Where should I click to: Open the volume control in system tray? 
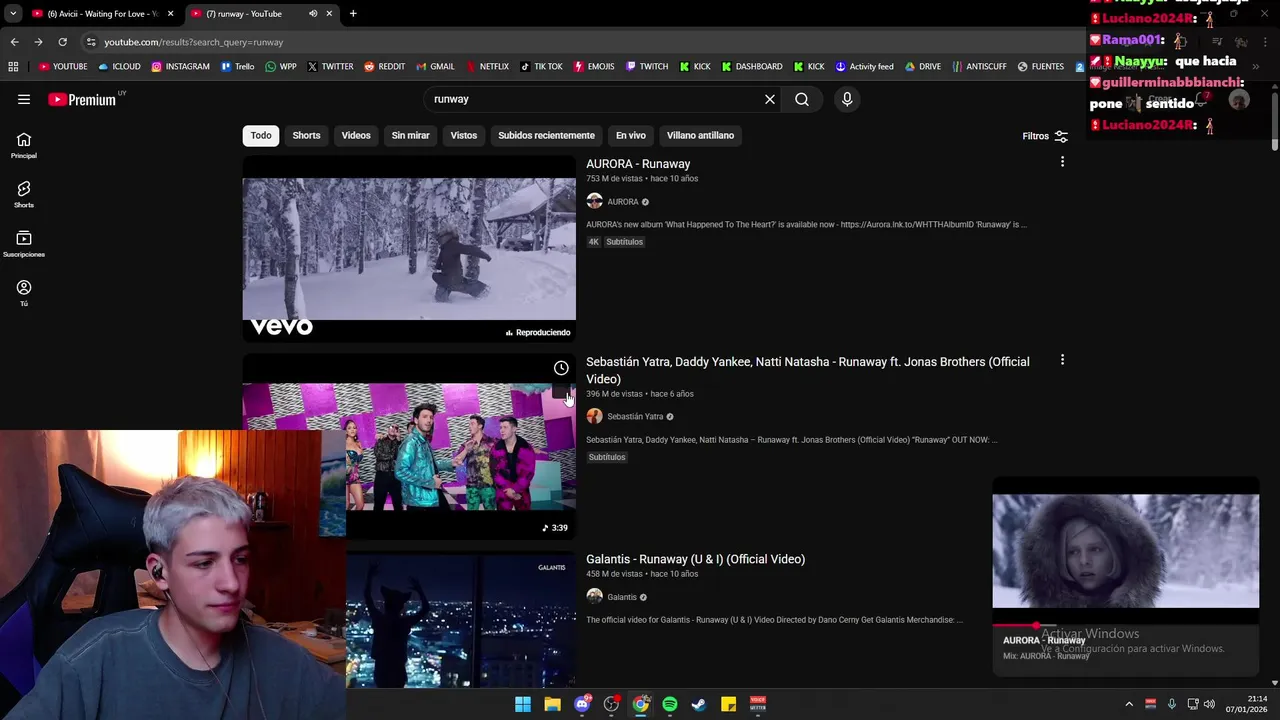1209,704
